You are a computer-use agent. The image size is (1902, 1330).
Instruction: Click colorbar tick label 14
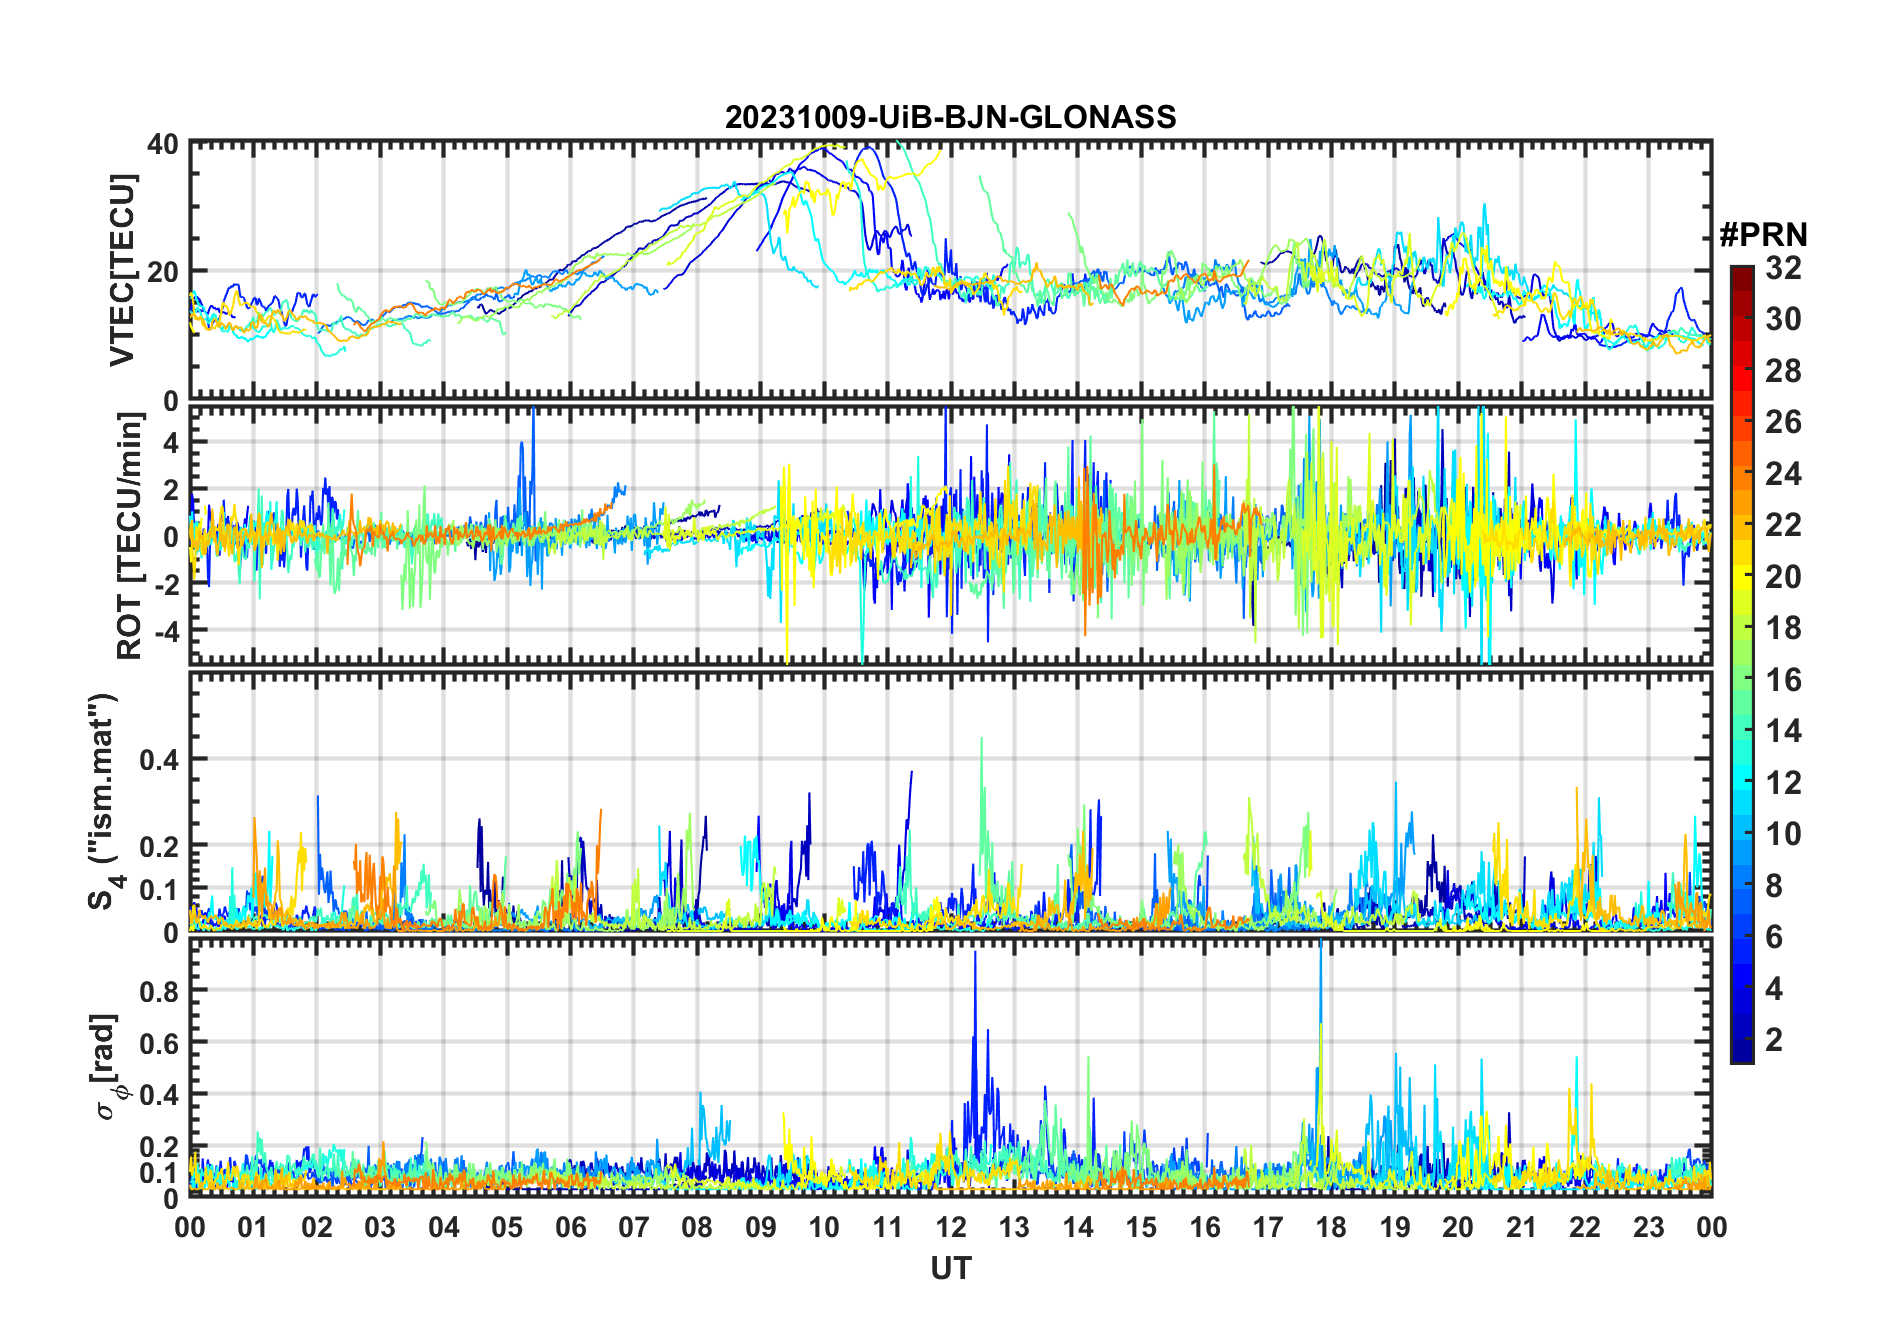pos(1783,731)
